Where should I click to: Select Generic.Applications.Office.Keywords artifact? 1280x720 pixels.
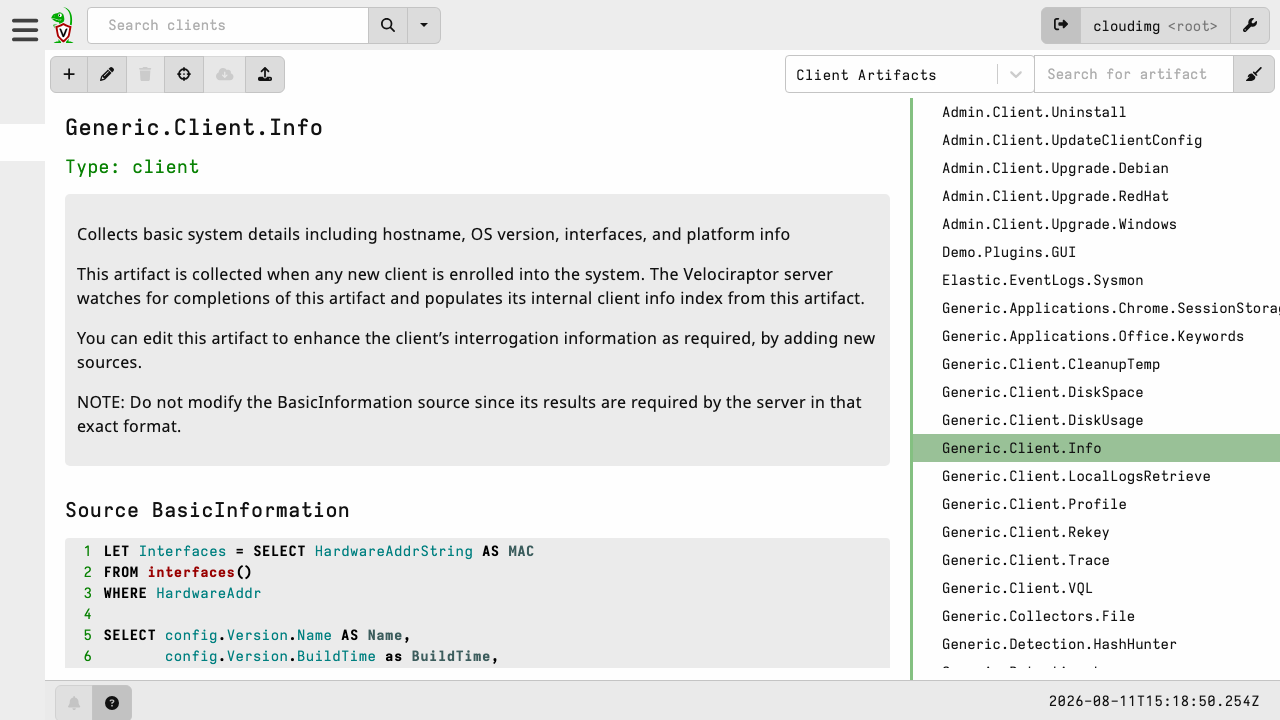1096,336
